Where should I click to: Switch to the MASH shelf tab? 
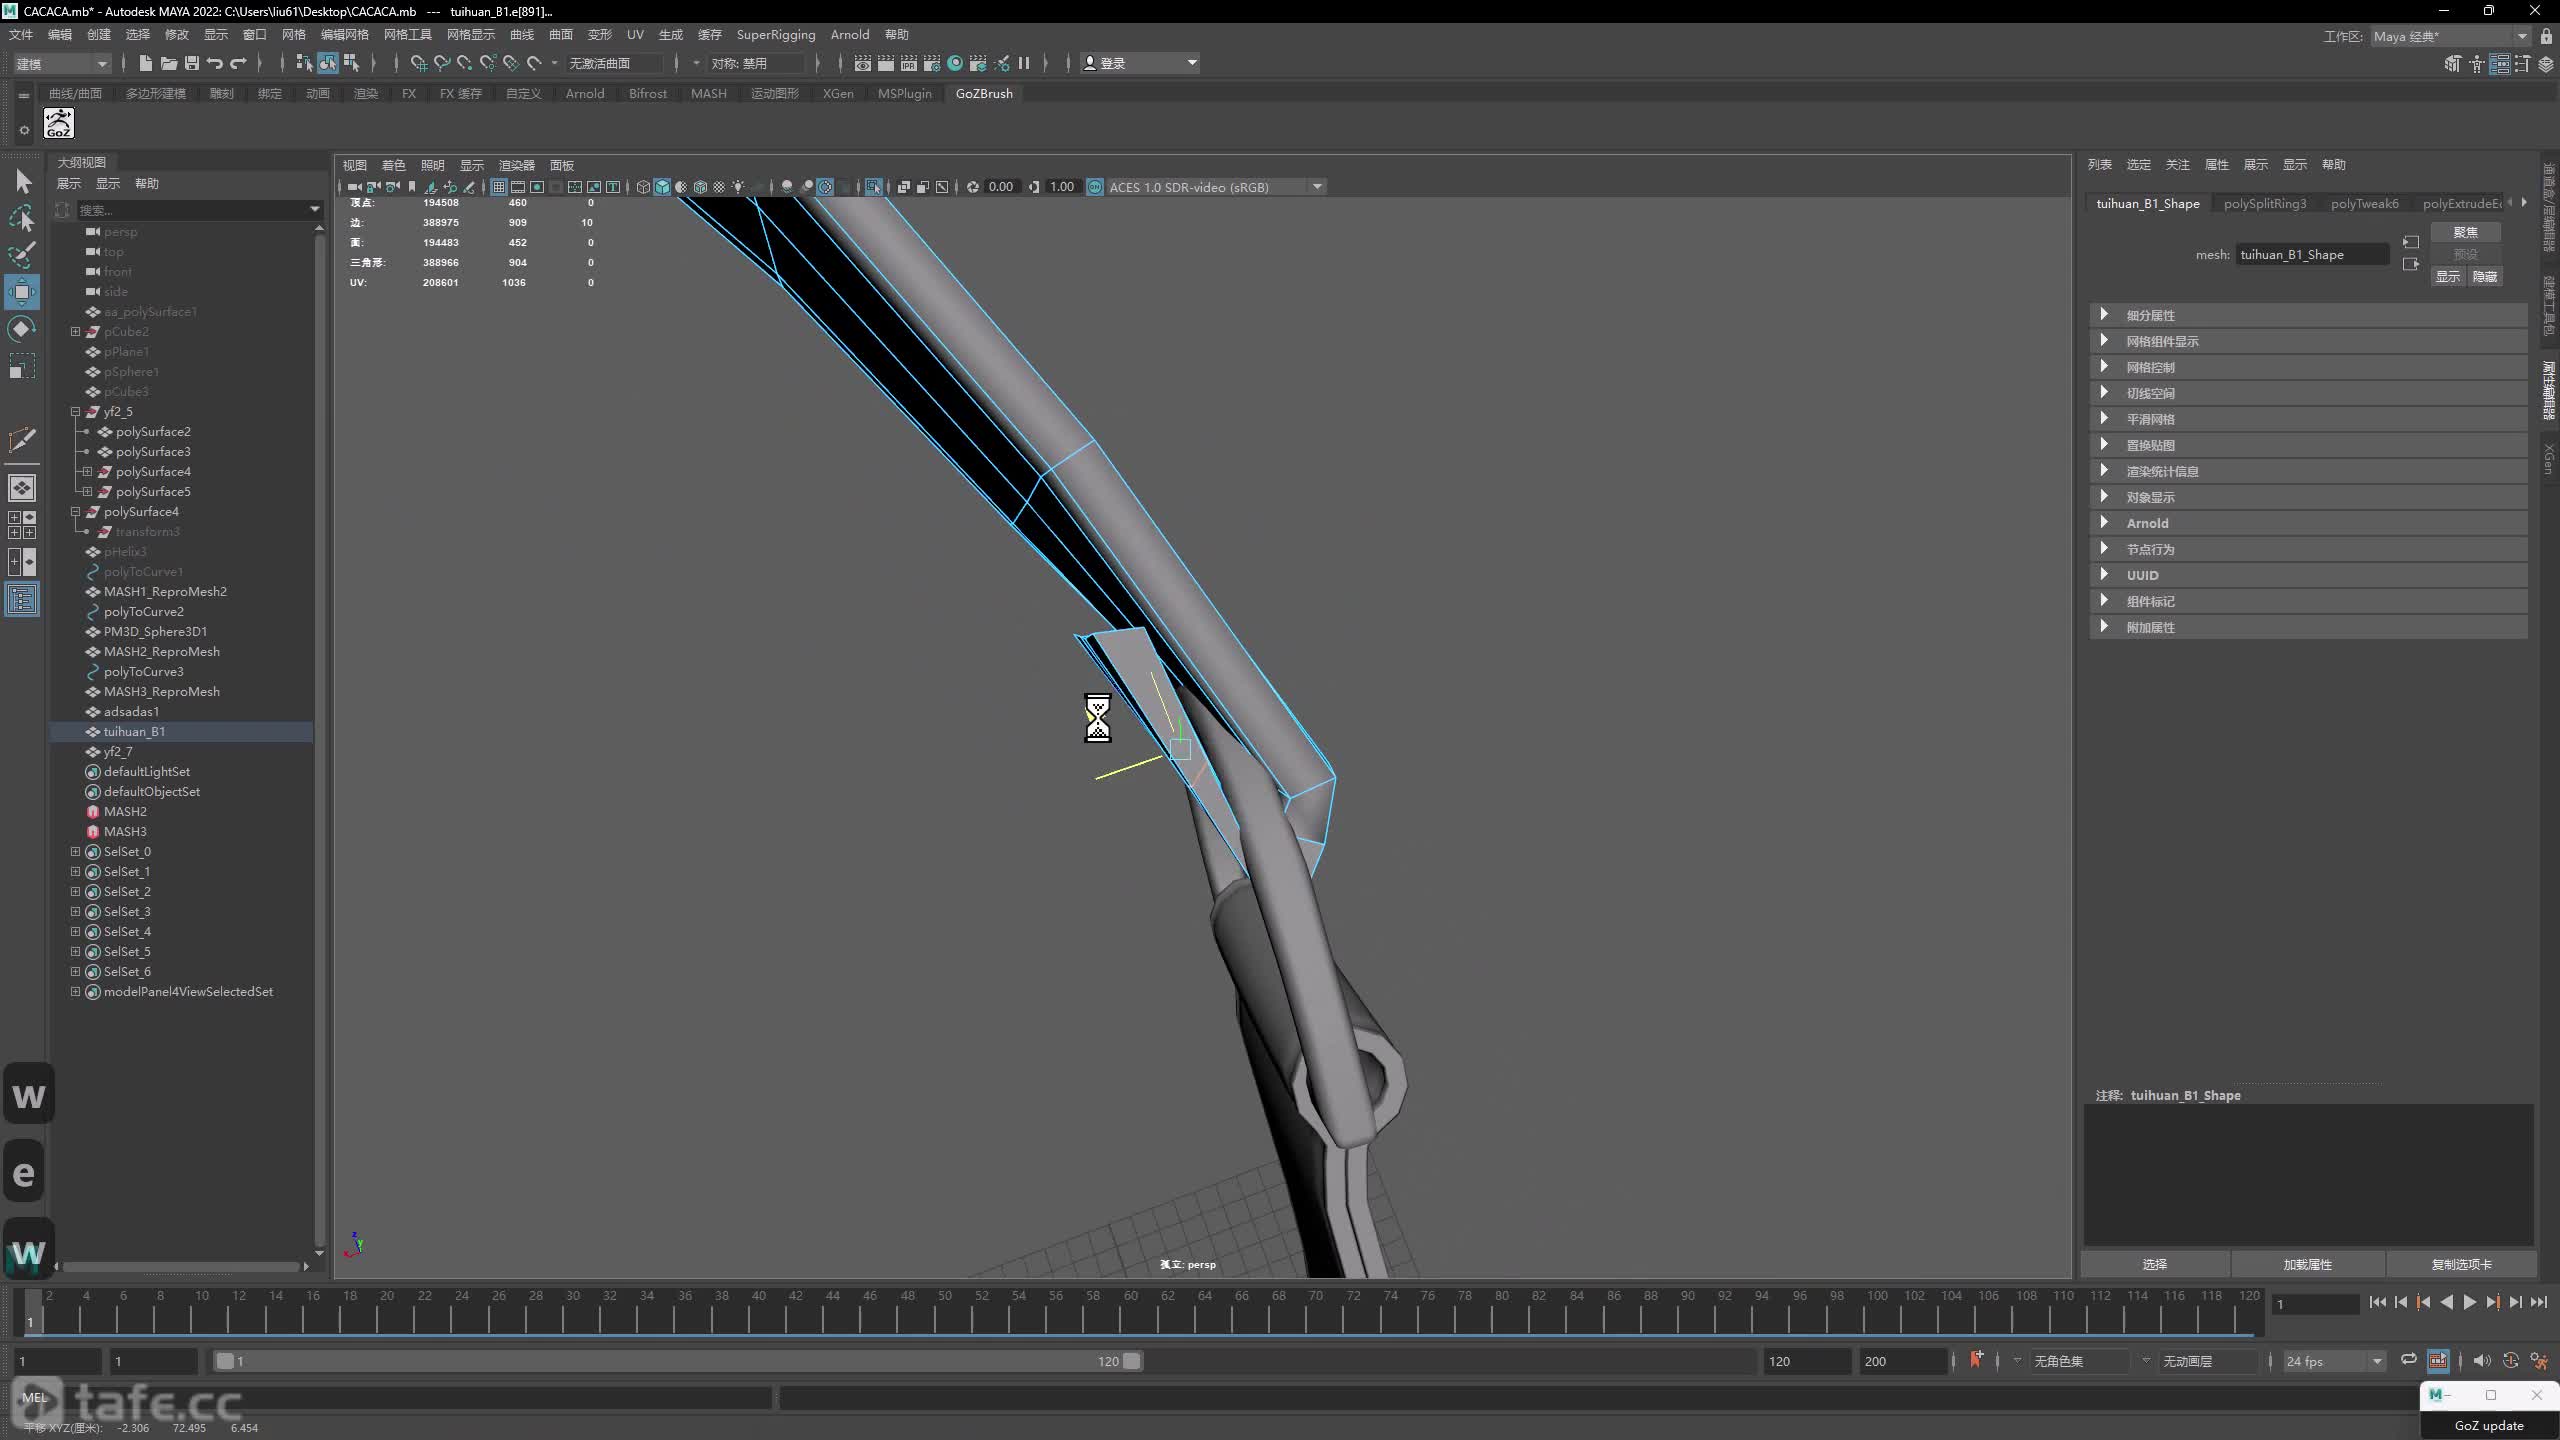[708, 93]
